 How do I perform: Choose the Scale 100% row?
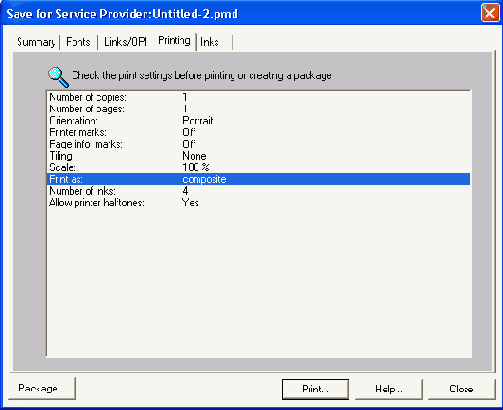coord(259,167)
